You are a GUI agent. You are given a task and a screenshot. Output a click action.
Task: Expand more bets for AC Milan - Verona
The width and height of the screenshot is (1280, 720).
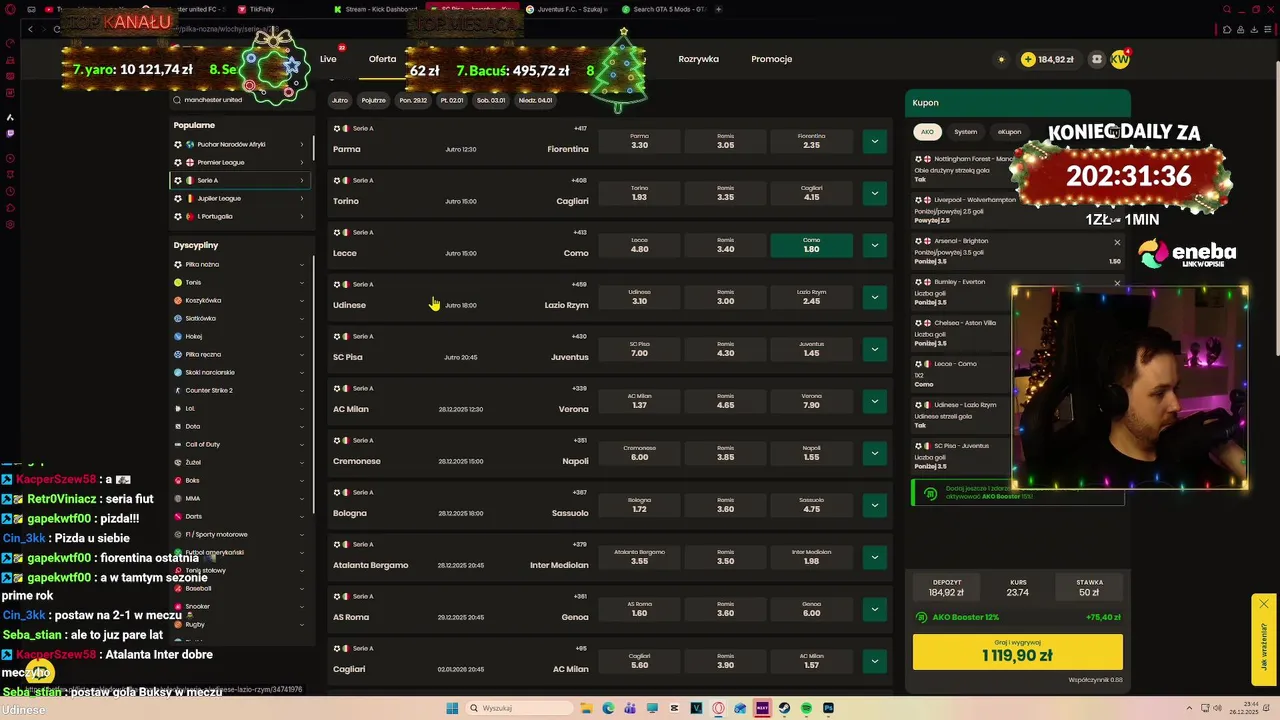click(874, 401)
